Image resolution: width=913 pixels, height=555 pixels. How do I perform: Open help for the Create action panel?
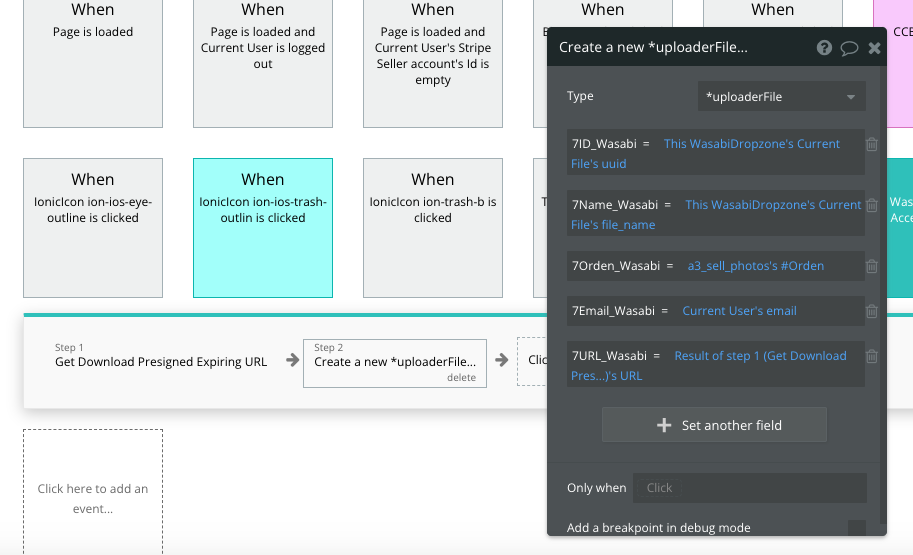824,48
